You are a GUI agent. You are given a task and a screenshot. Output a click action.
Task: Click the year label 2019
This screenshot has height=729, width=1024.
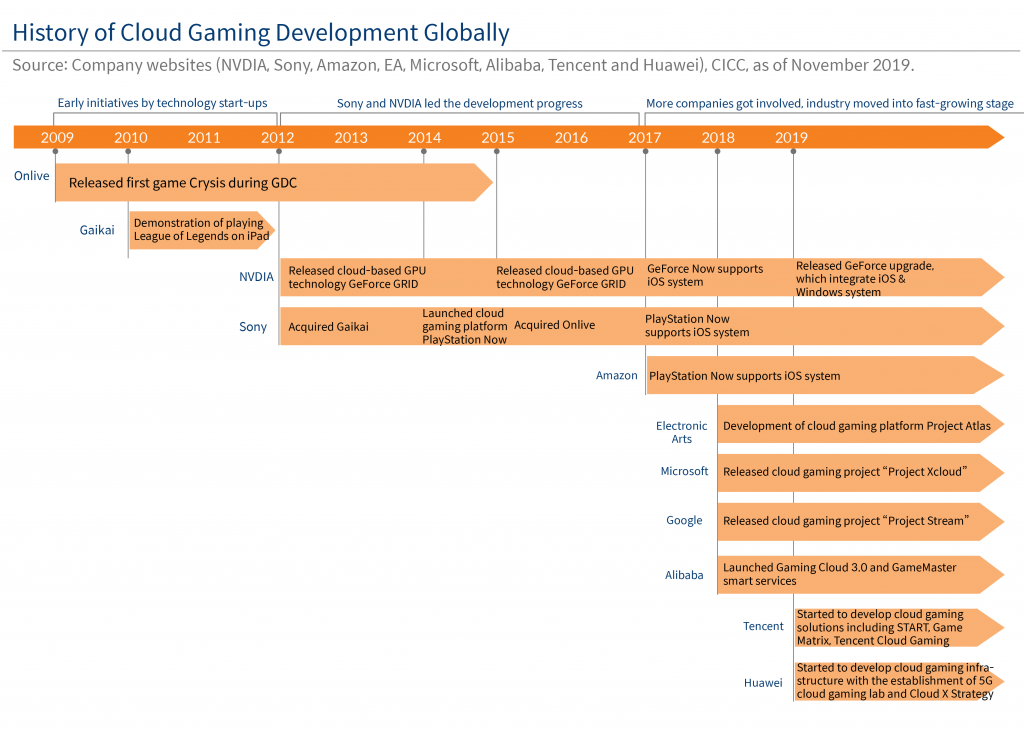click(x=792, y=138)
